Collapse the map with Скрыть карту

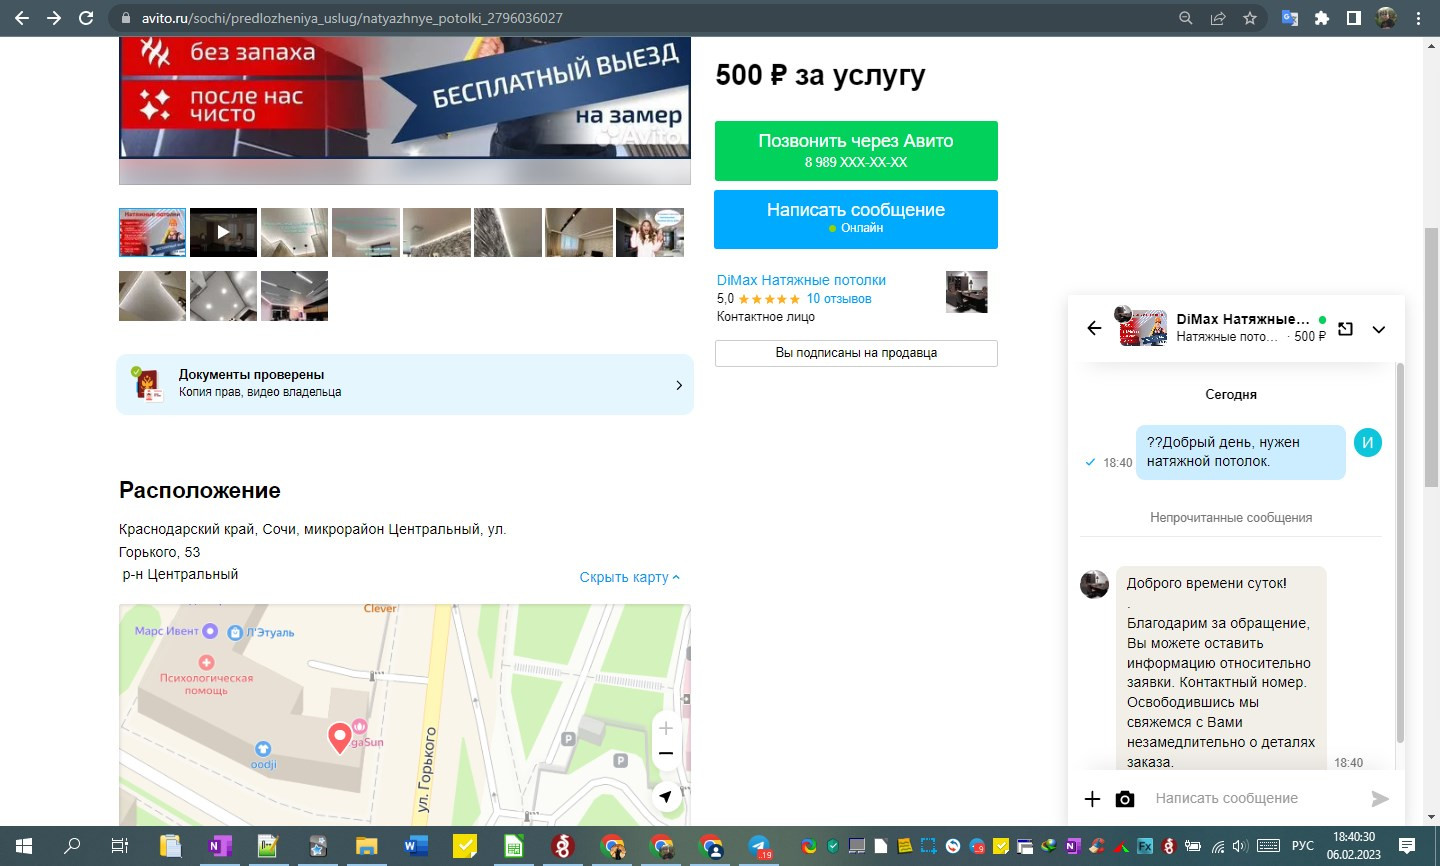coord(630,577)
